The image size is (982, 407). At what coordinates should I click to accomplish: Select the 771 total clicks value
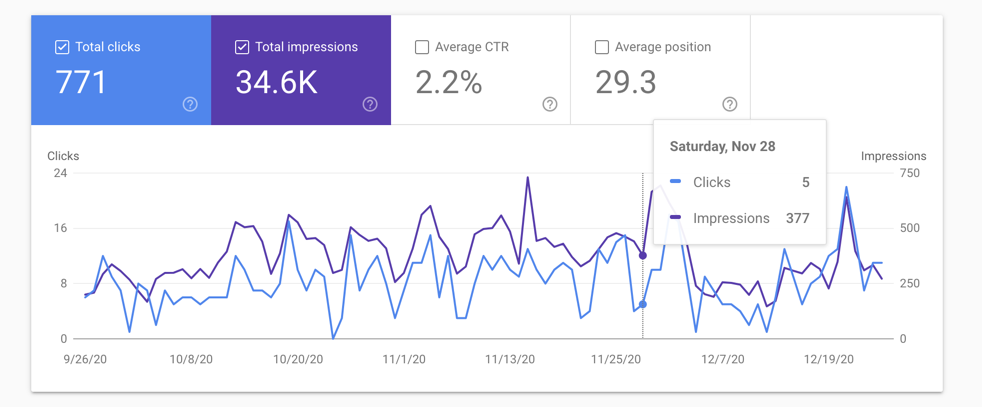81,82
